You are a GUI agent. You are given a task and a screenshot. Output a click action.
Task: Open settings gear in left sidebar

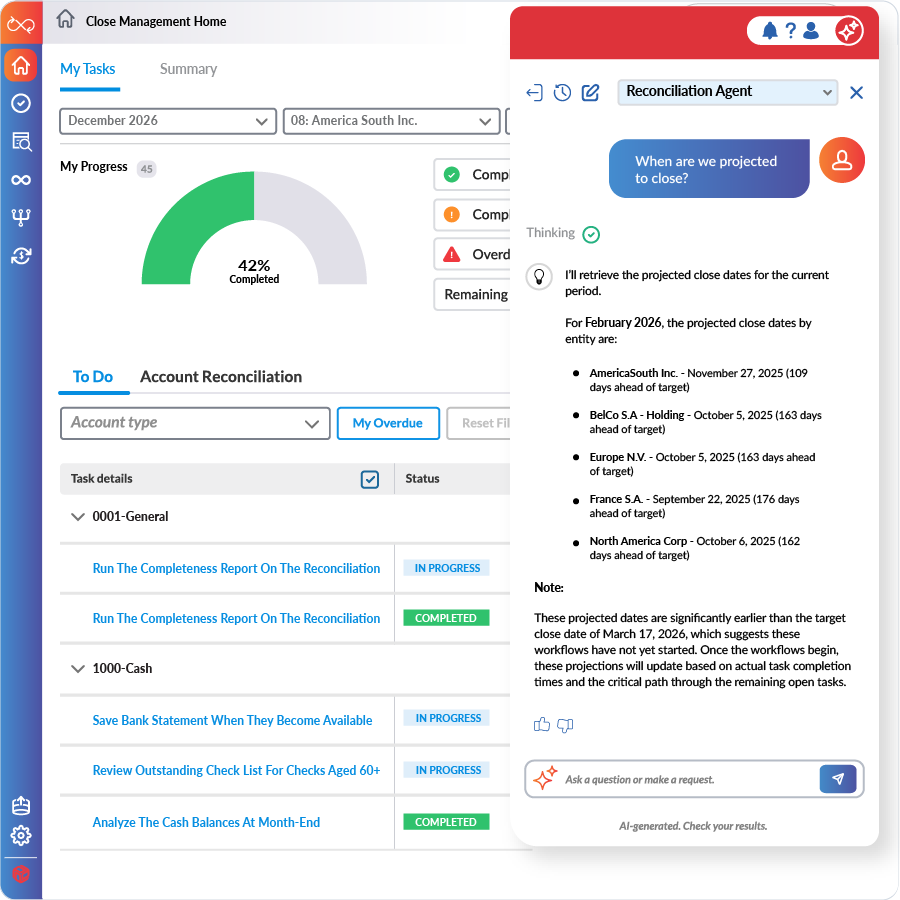tap(21, 835)
